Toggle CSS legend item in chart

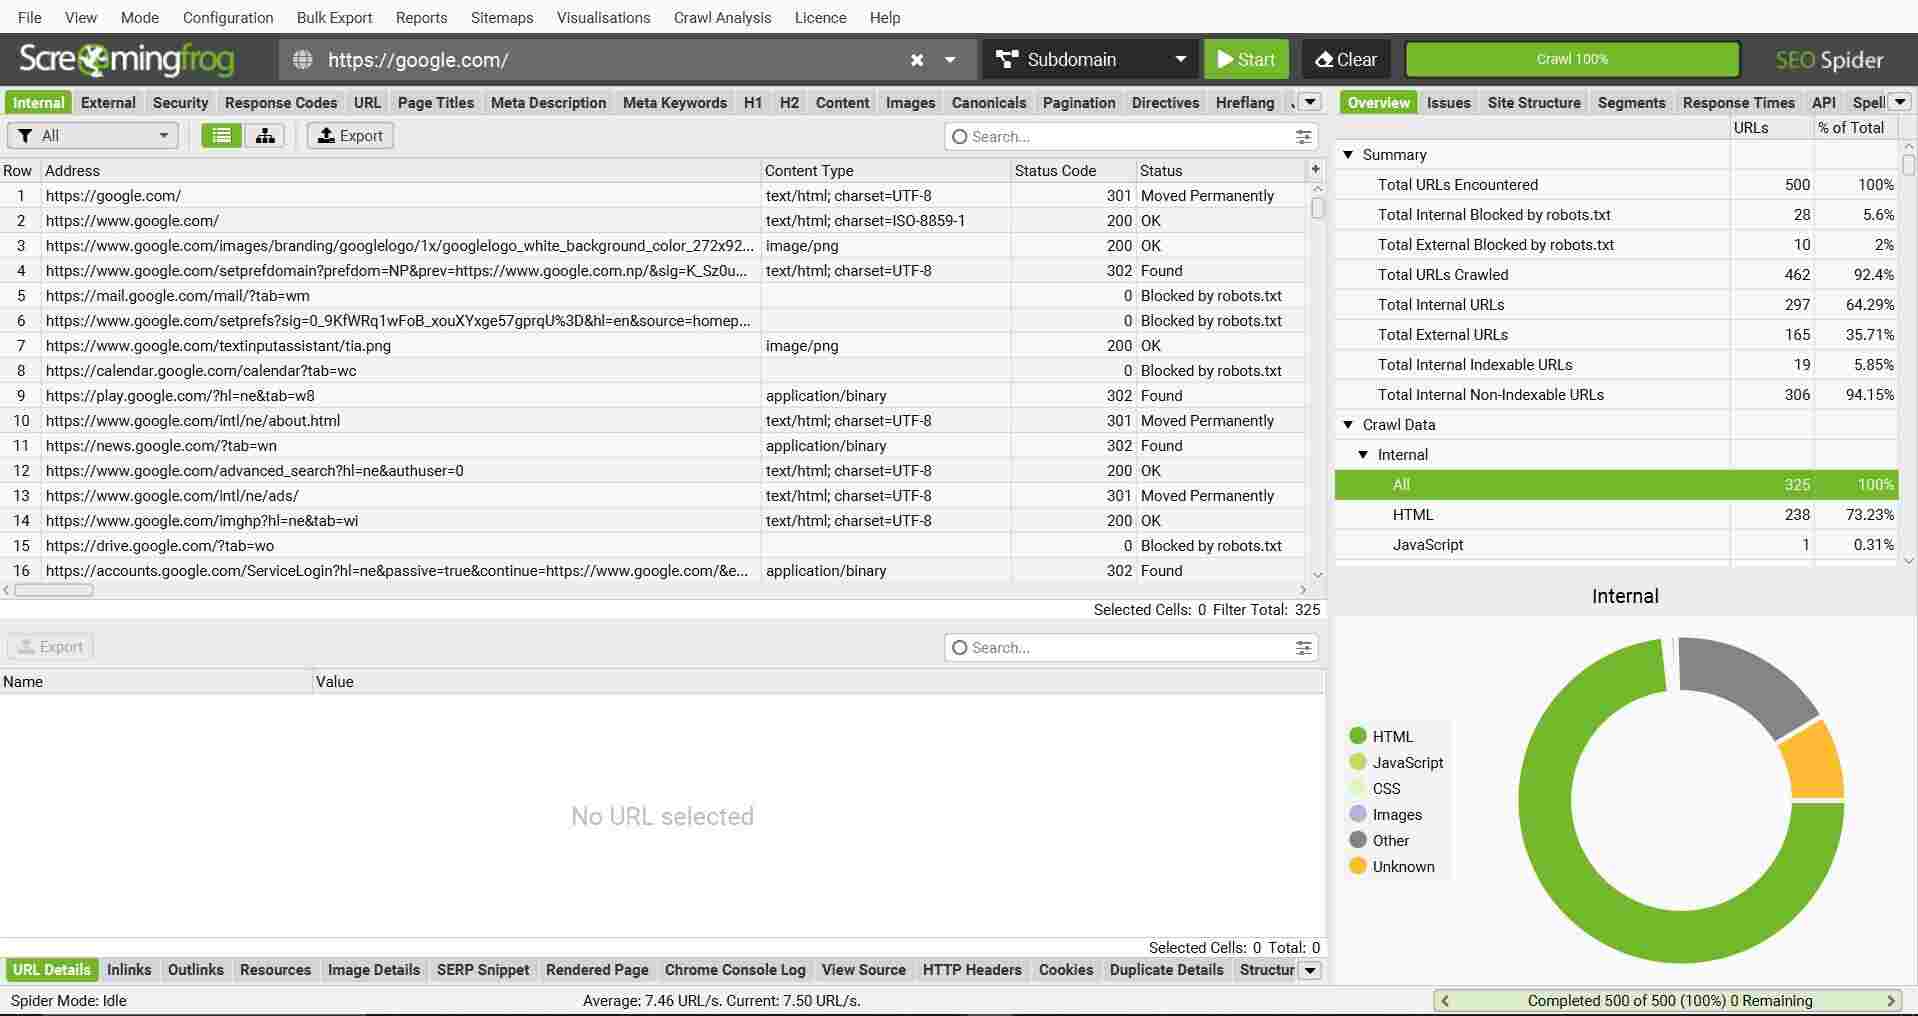[x=1375, y=788]
